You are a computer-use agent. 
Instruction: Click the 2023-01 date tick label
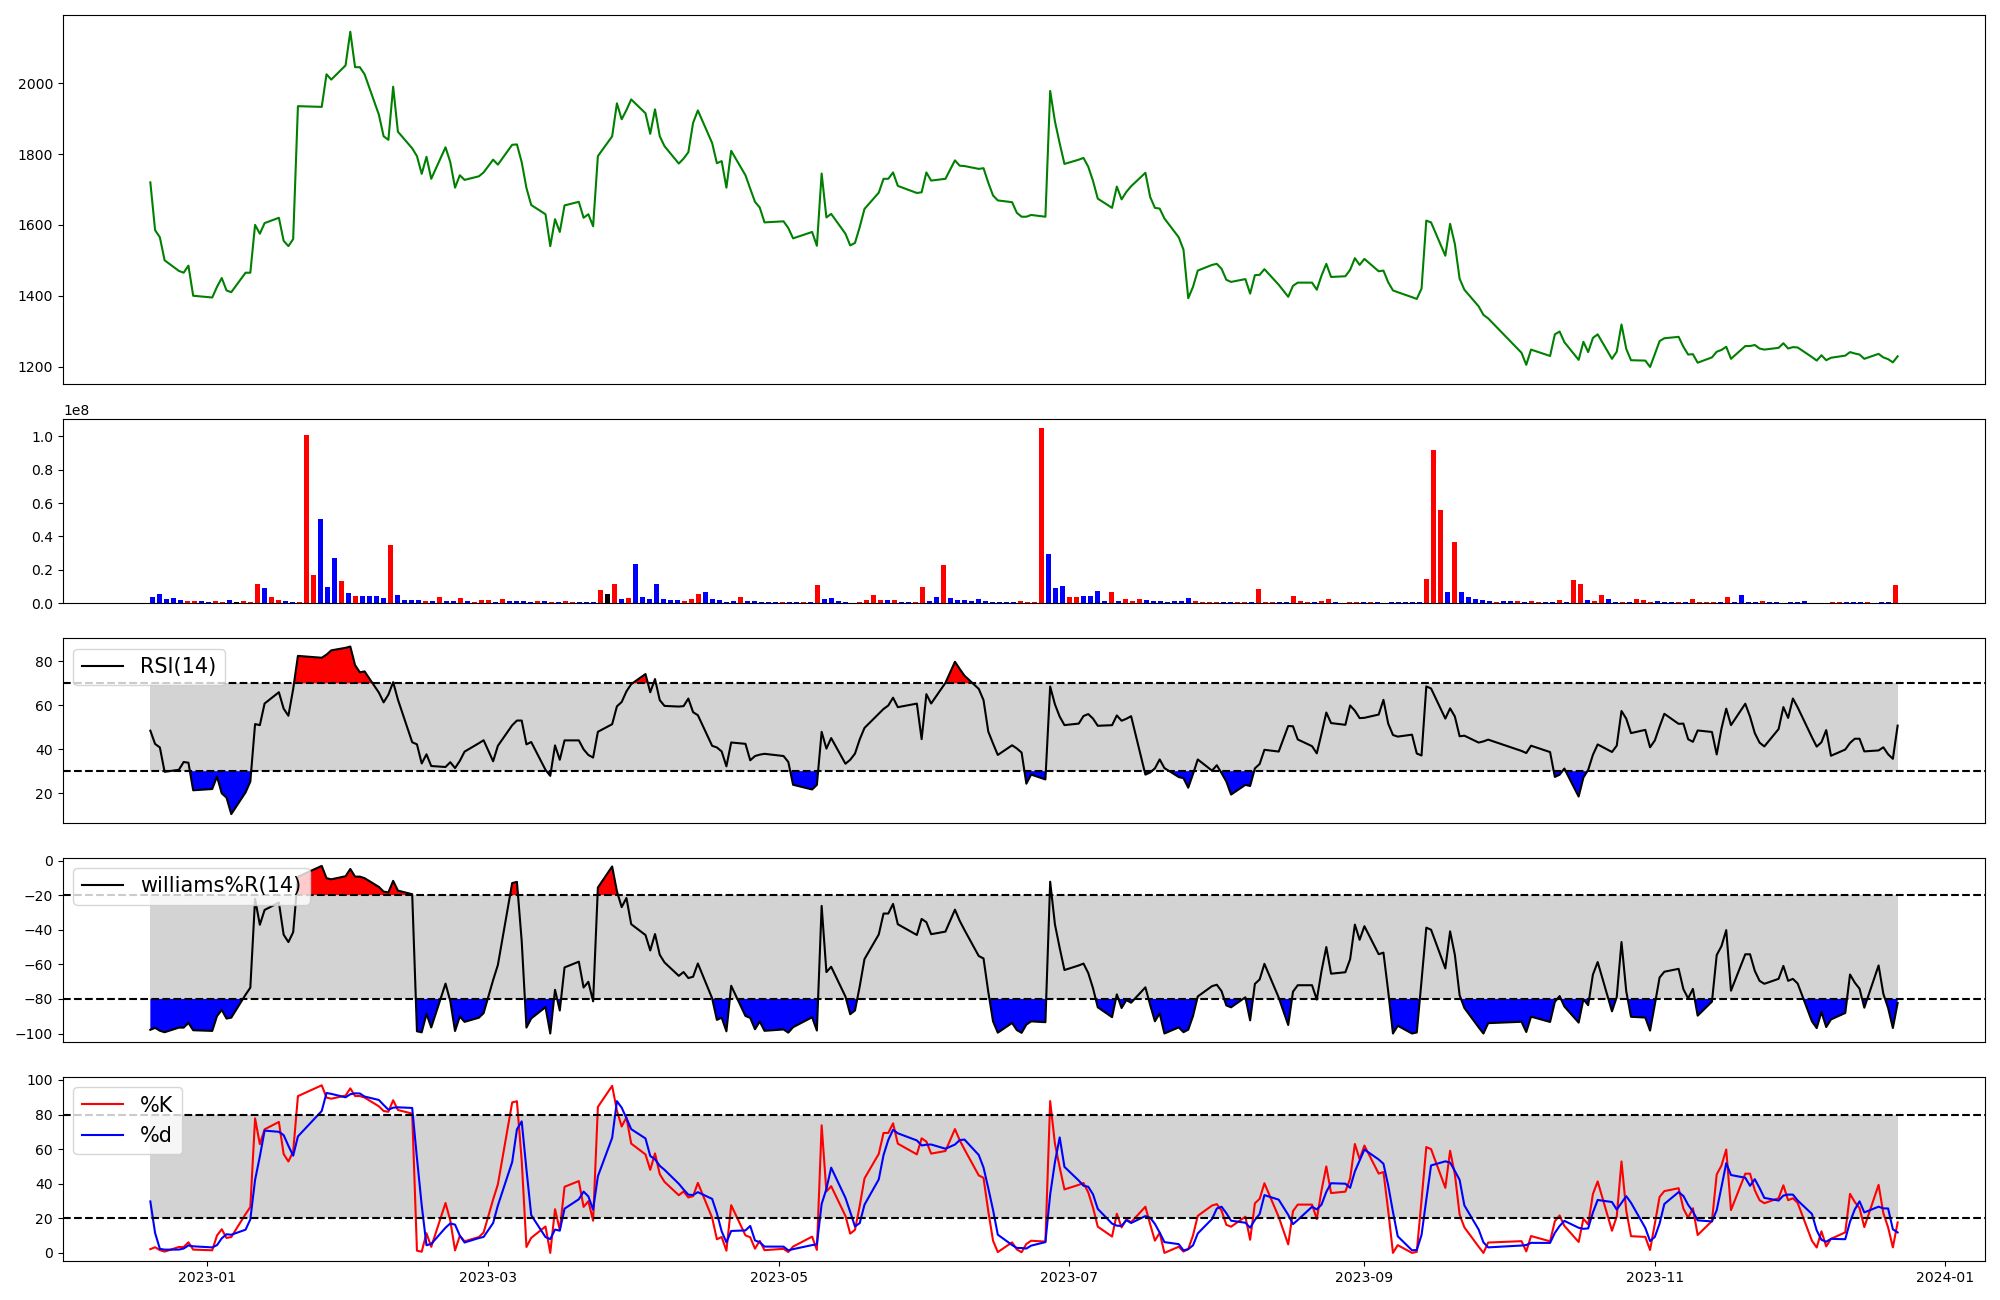(x=207, y=1277)
